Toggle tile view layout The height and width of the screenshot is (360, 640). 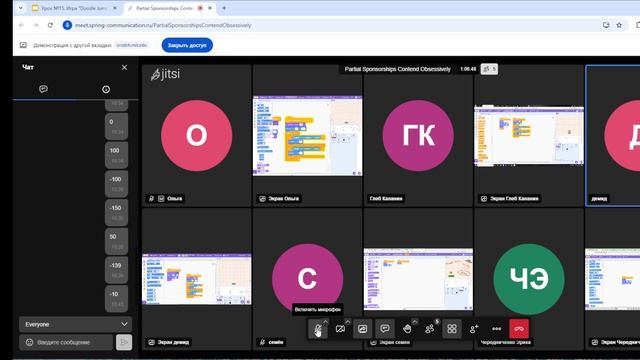[452, 329]
